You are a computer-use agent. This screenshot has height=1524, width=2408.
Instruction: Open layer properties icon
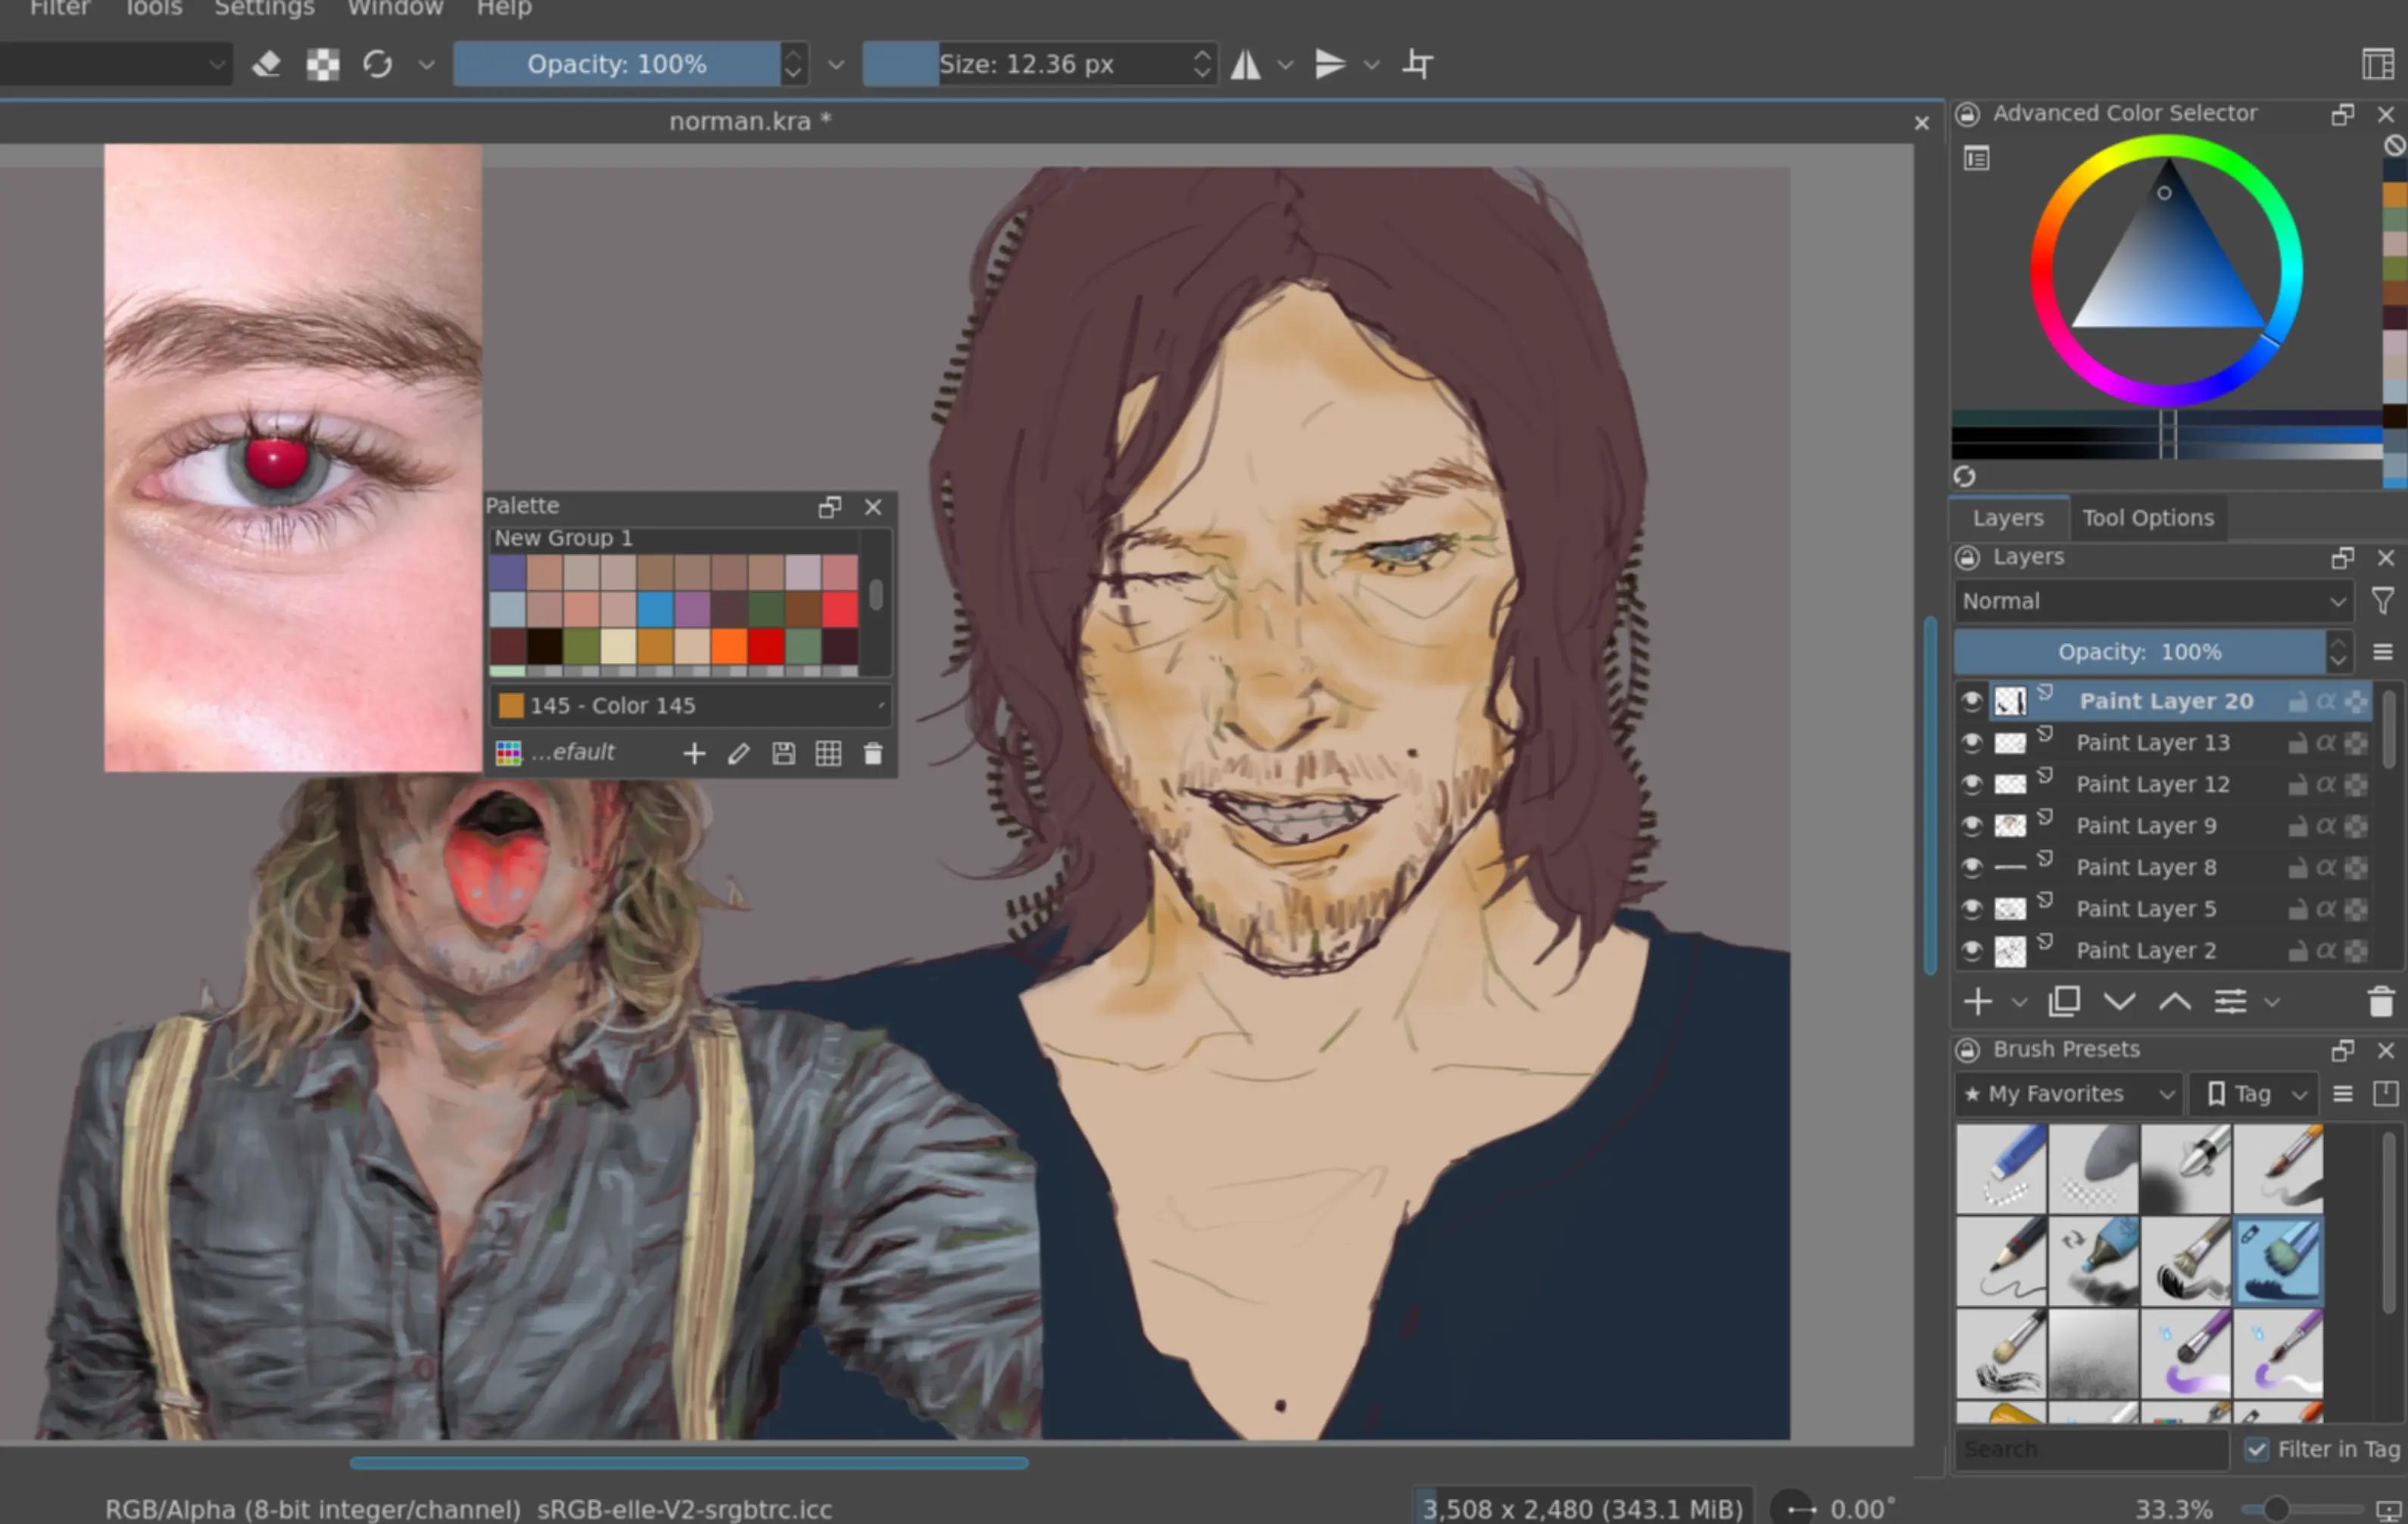coord(2230,1001)
